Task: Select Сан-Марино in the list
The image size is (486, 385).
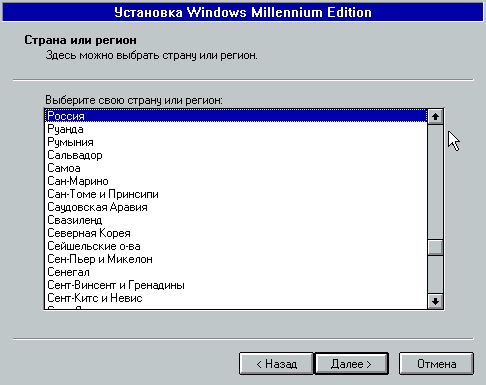Action: pos(236,181)
